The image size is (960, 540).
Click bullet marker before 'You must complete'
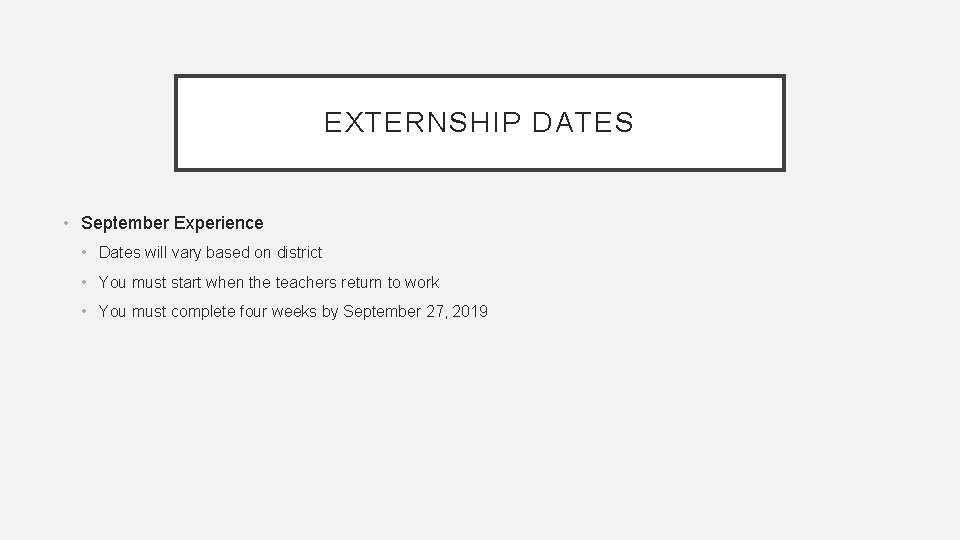tap(87, 312)
